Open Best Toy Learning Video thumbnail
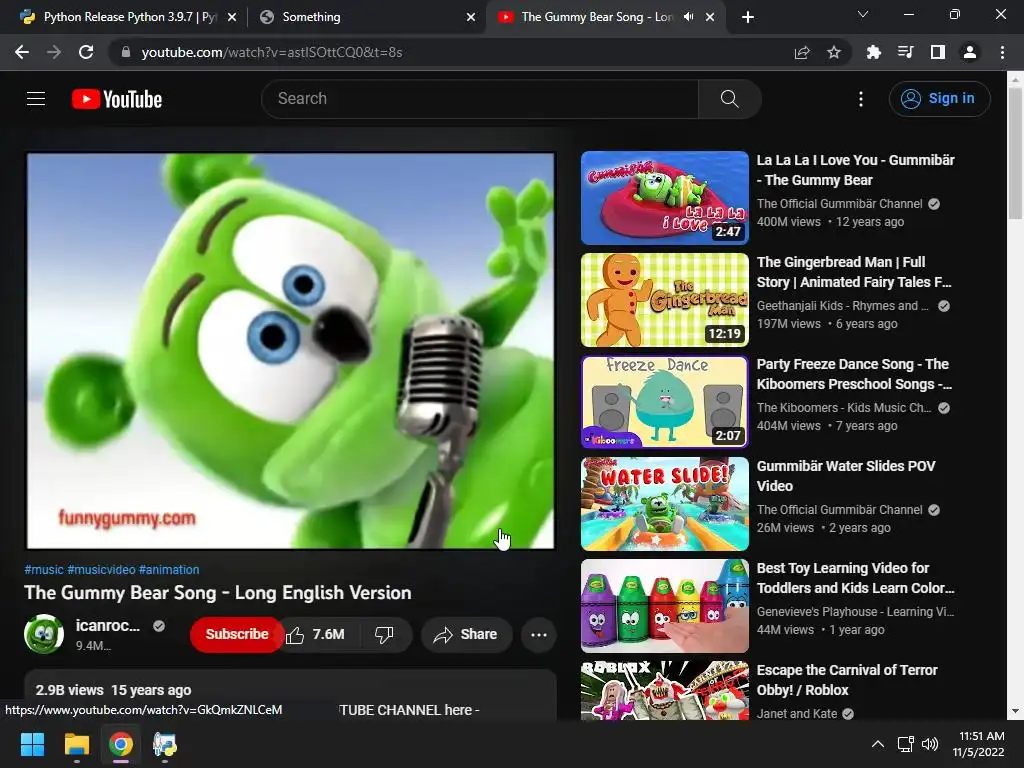Screen dimensions: 1024x768 pos(665,605)
